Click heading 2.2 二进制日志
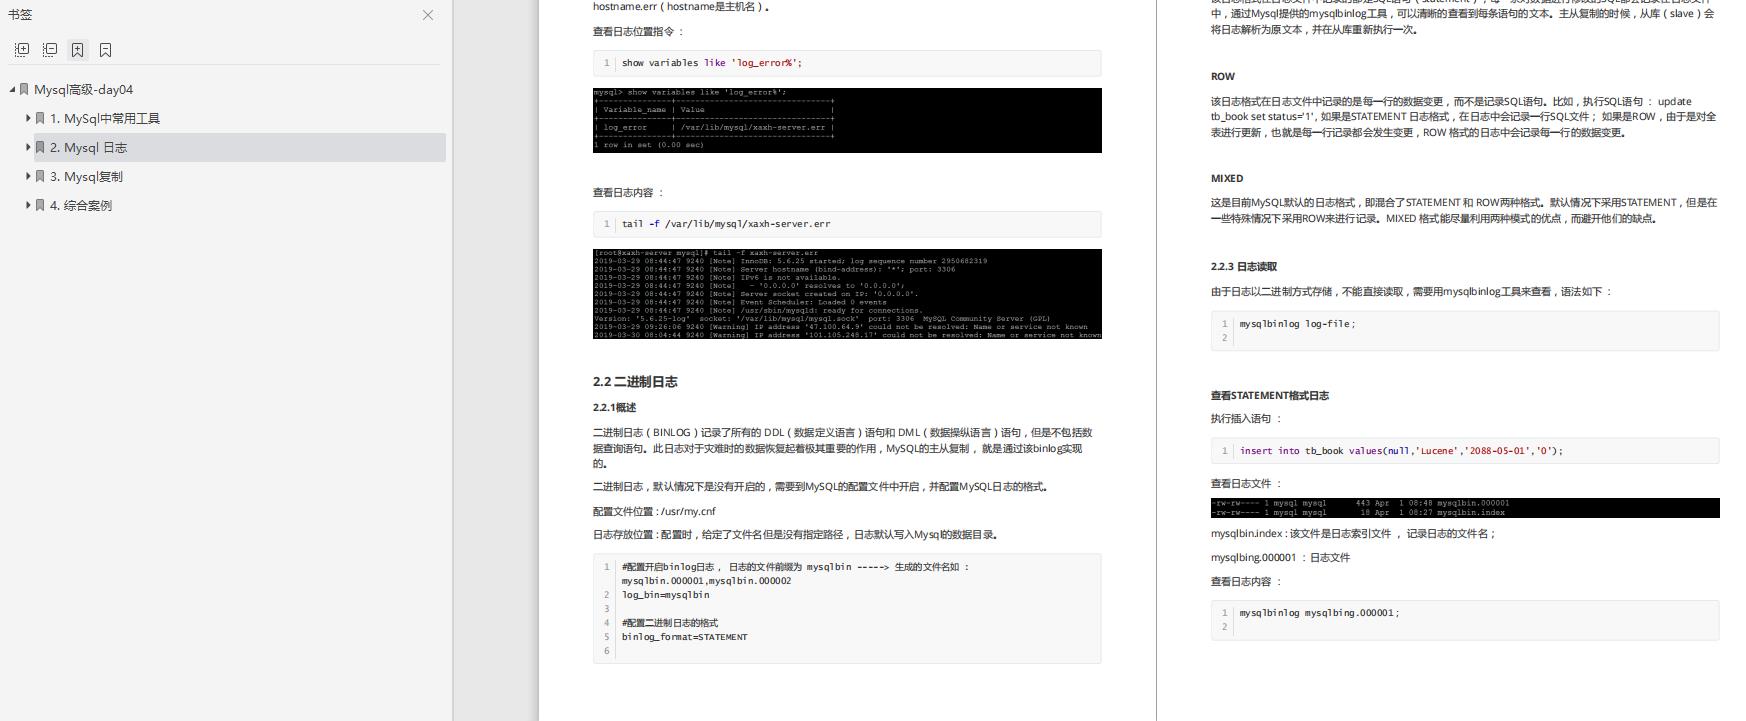 [635, 382]
